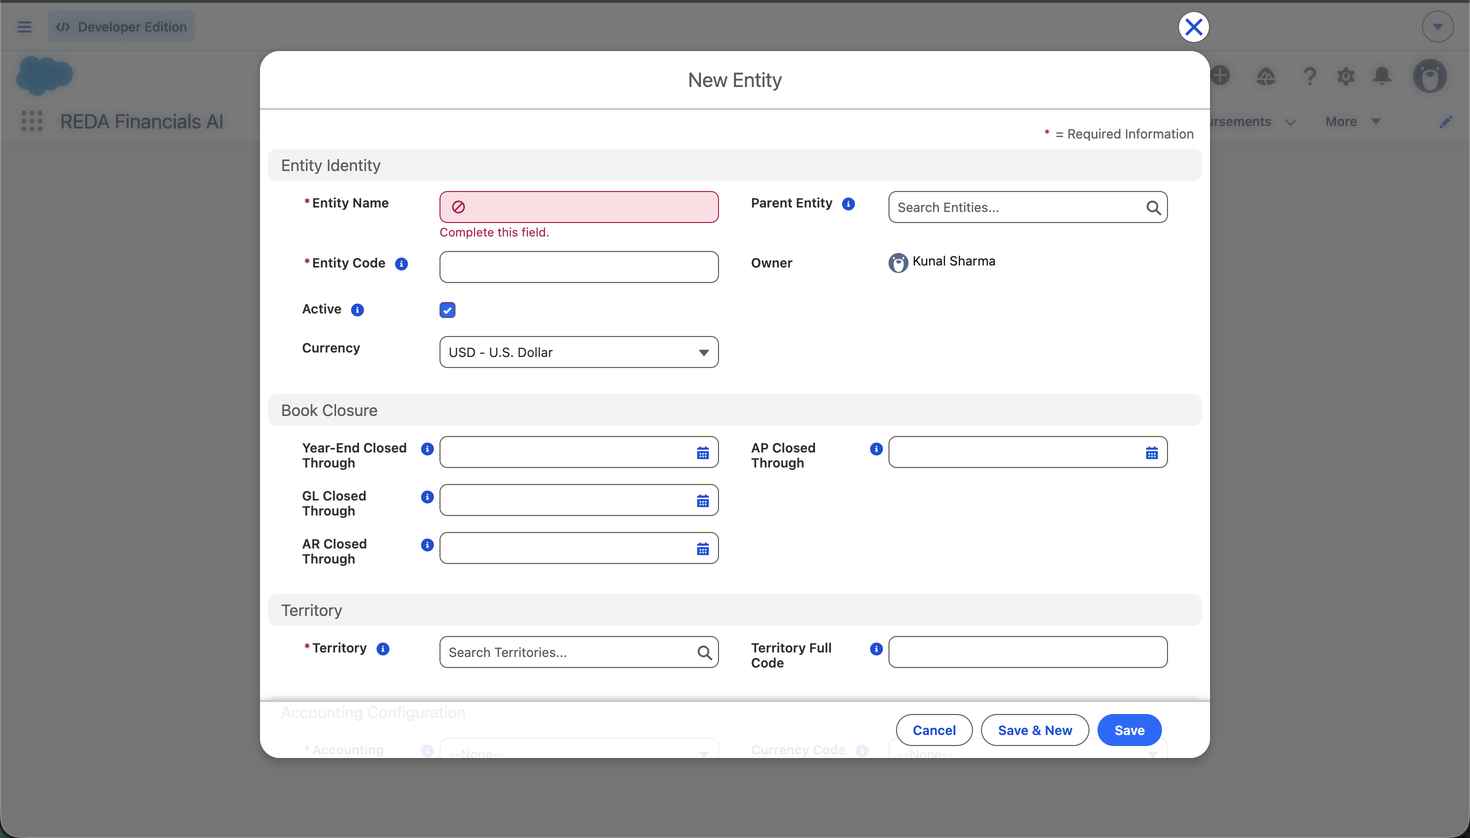
Task: Click the Developer Edition badge
Action: (x=122, y=27)
